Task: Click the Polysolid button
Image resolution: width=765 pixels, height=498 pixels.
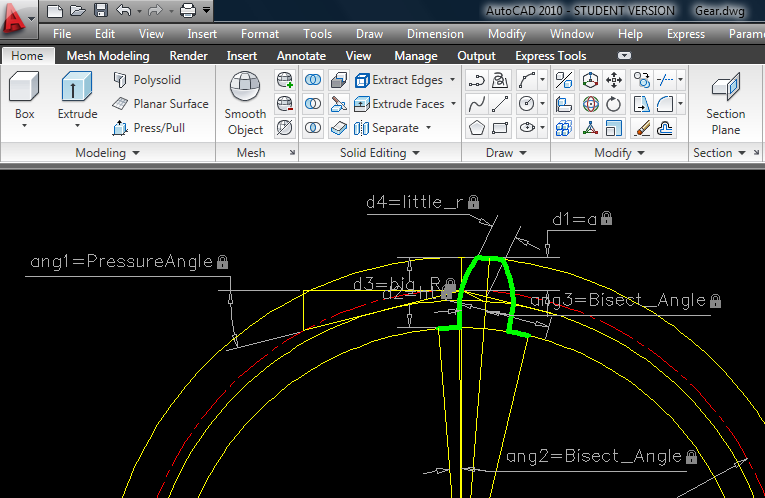Action: tap(147, 80)
